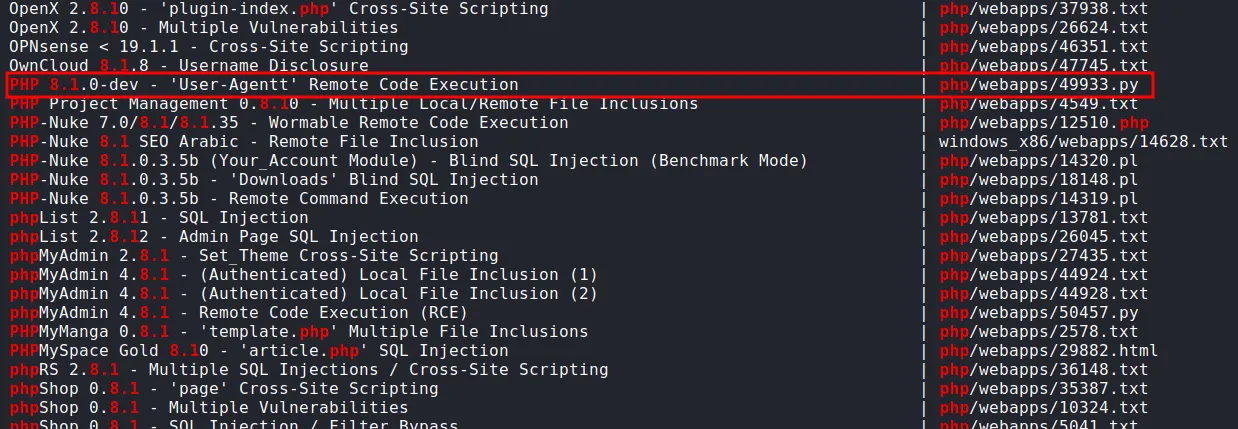Click the php/webapps/14320.pl path

tap(1039, 161)
